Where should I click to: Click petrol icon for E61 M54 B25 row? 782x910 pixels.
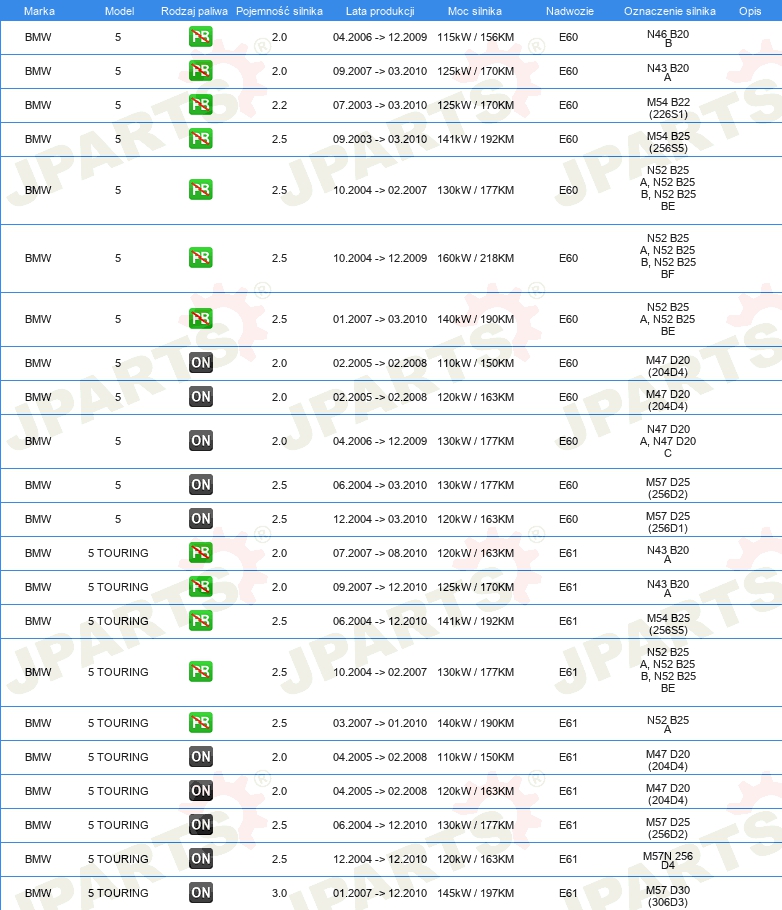[x=200, y=621]
